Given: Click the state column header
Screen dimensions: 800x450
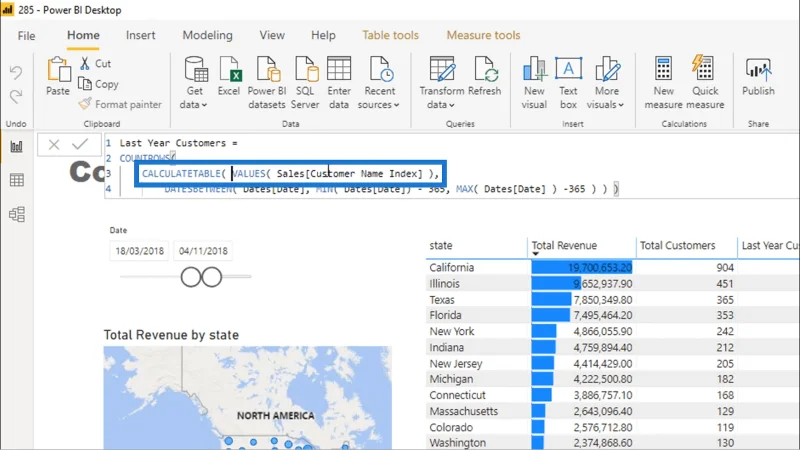Looking at the screenshot, I should 441,245.
